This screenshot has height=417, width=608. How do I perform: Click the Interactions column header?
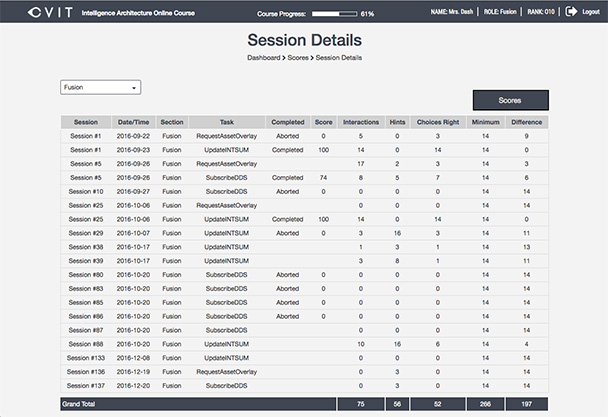(x=360, y=122)
